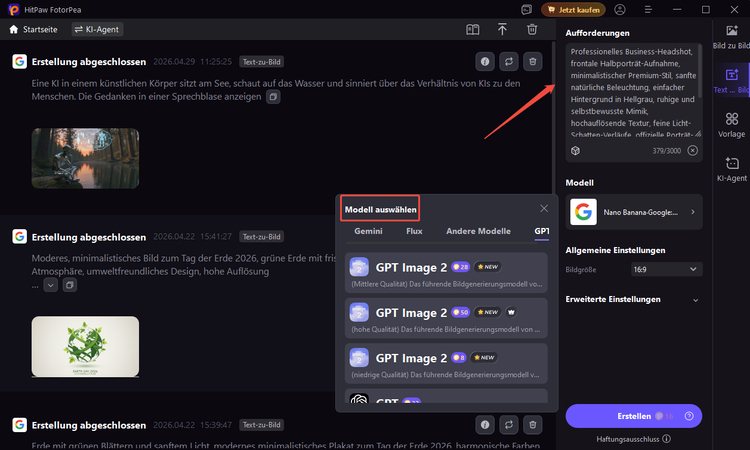The height and width of the screenshot is (450, 750).
Task: Close the Modell auswählen popup
Action: tap(544, 209)
